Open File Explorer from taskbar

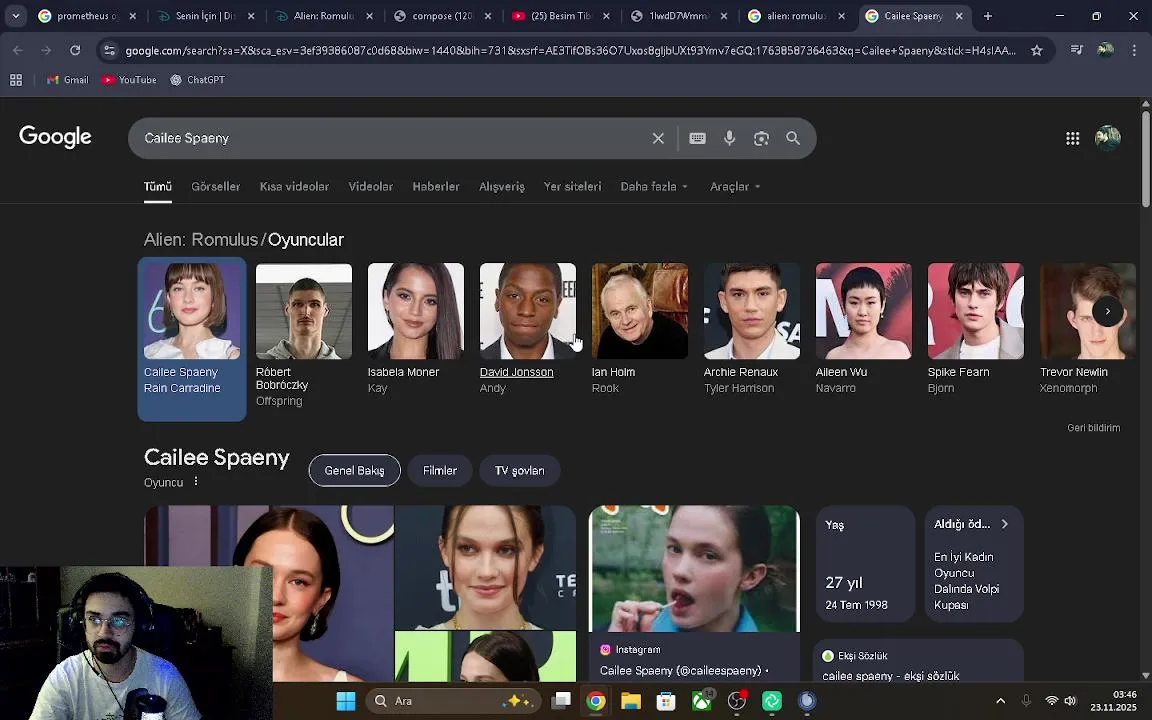click(x=630, y=701)
